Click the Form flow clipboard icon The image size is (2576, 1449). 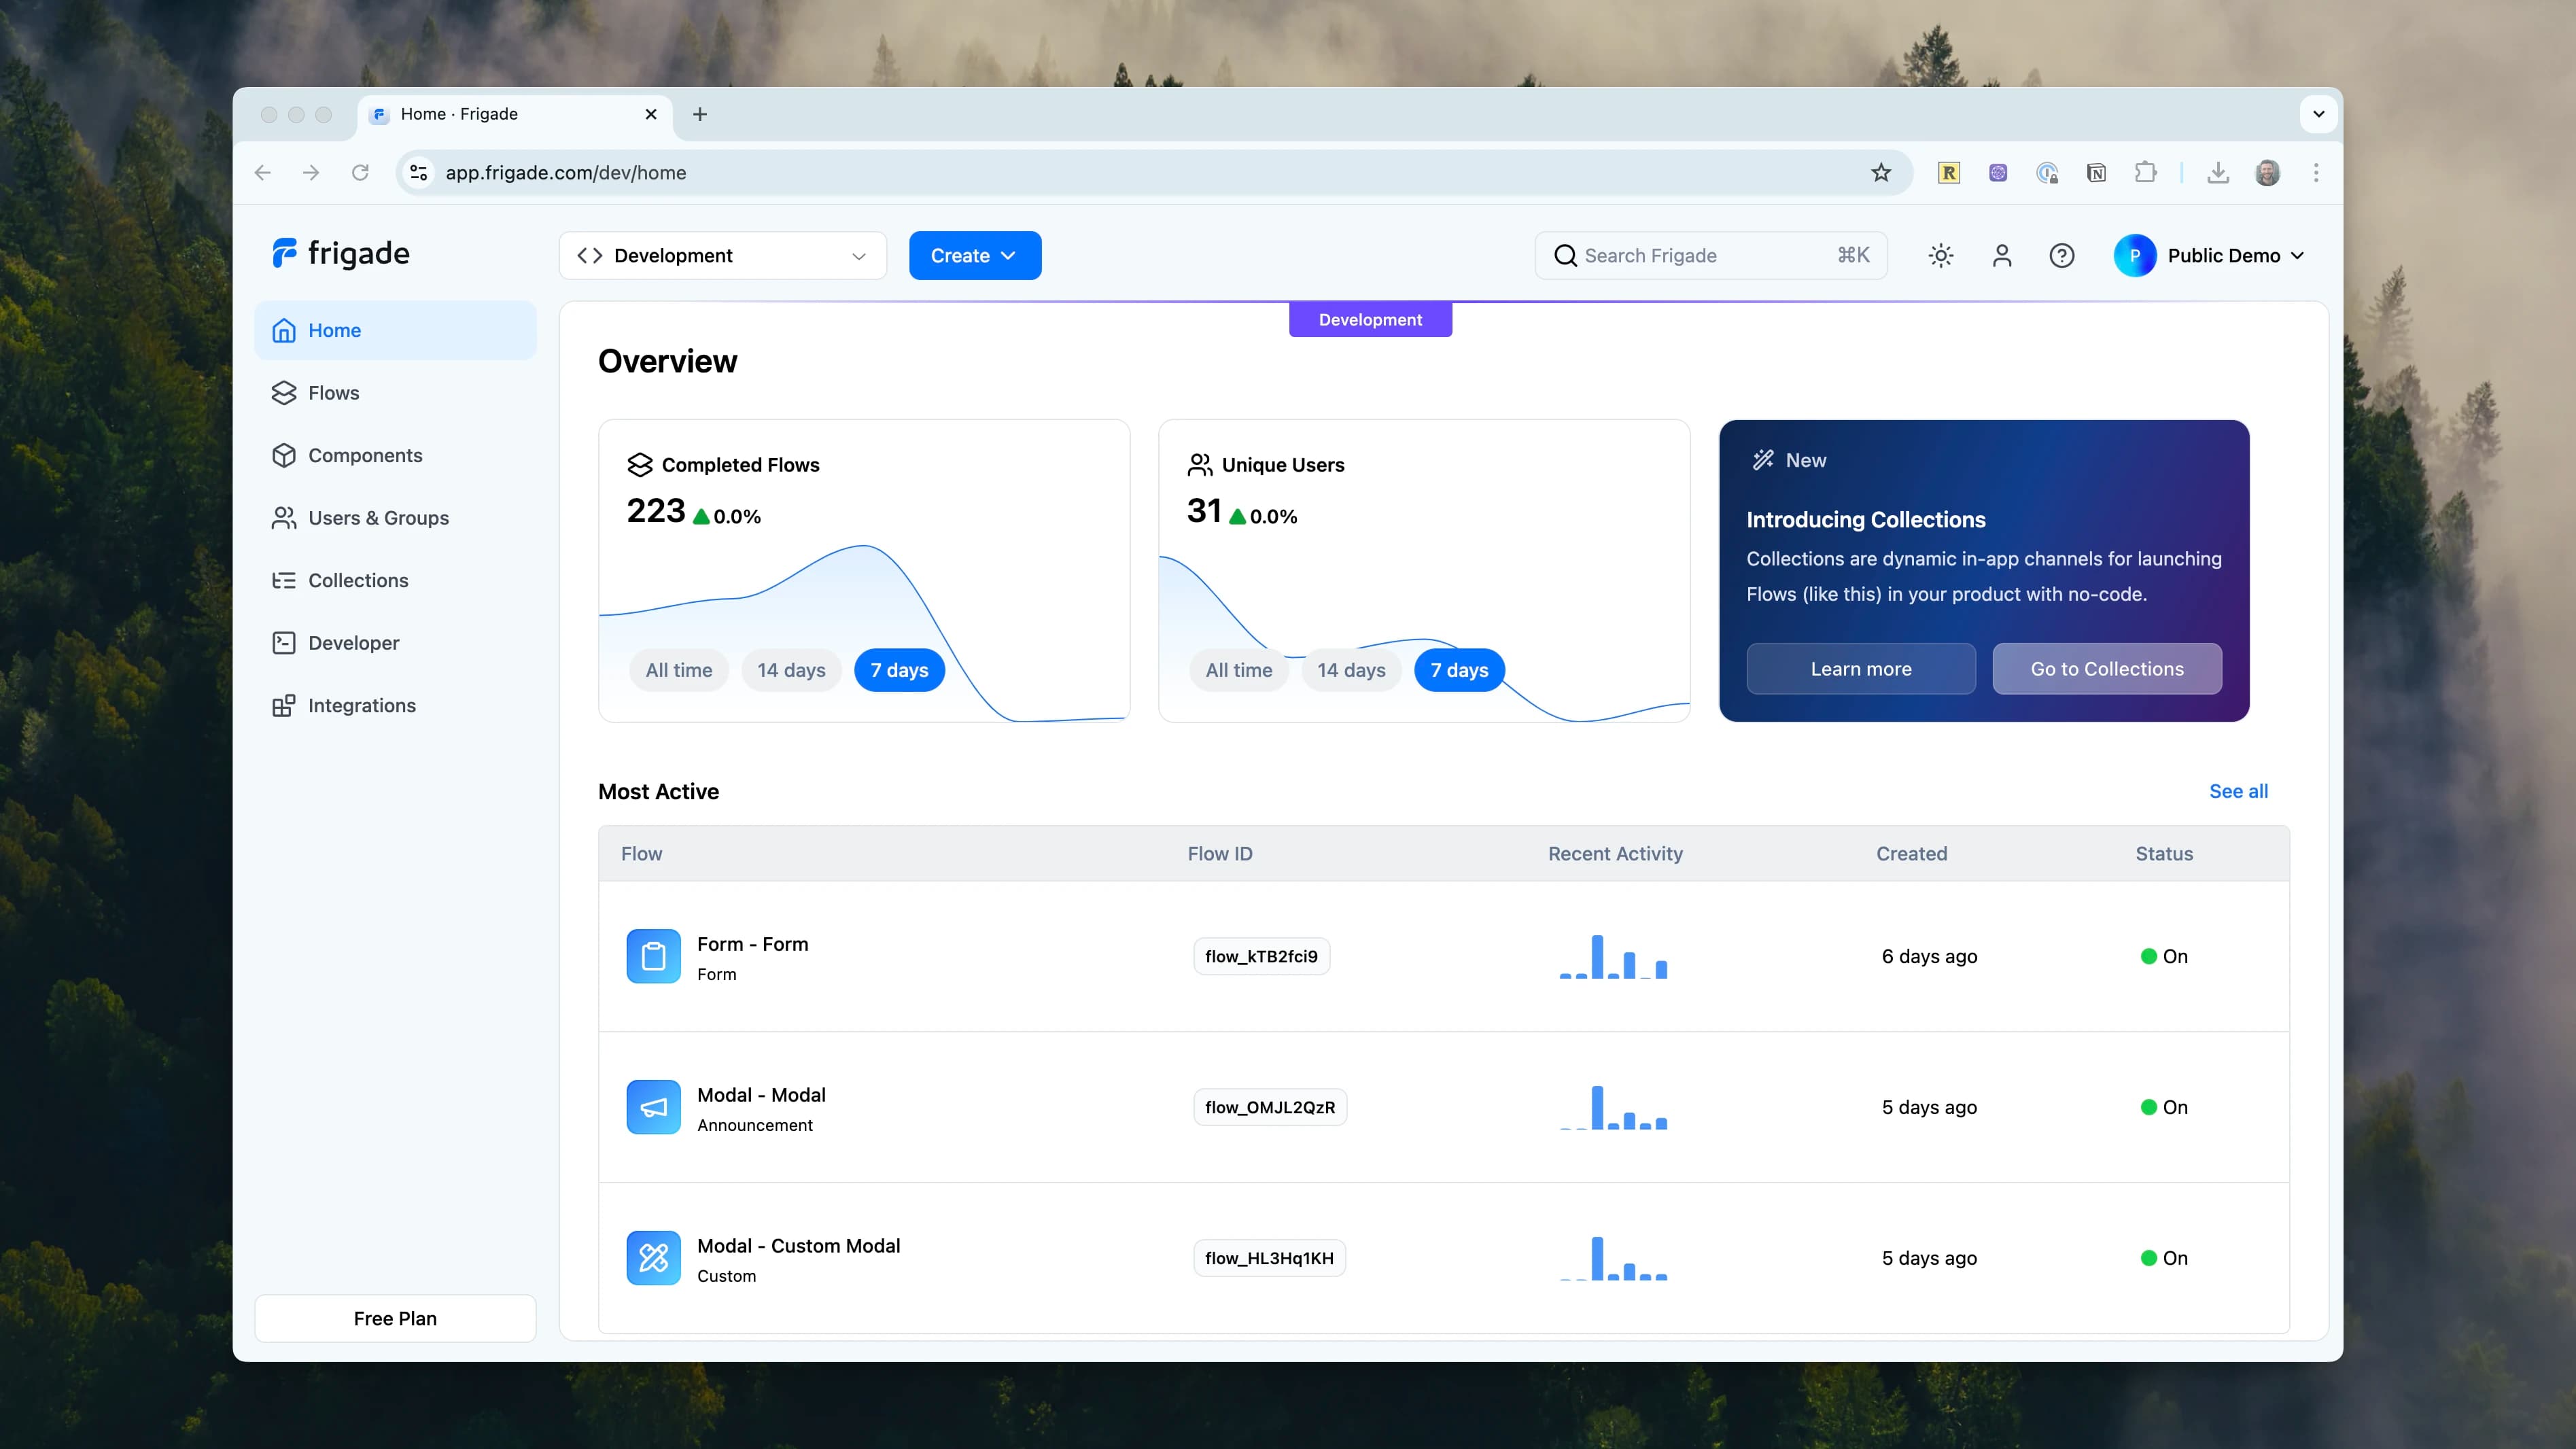653,956
